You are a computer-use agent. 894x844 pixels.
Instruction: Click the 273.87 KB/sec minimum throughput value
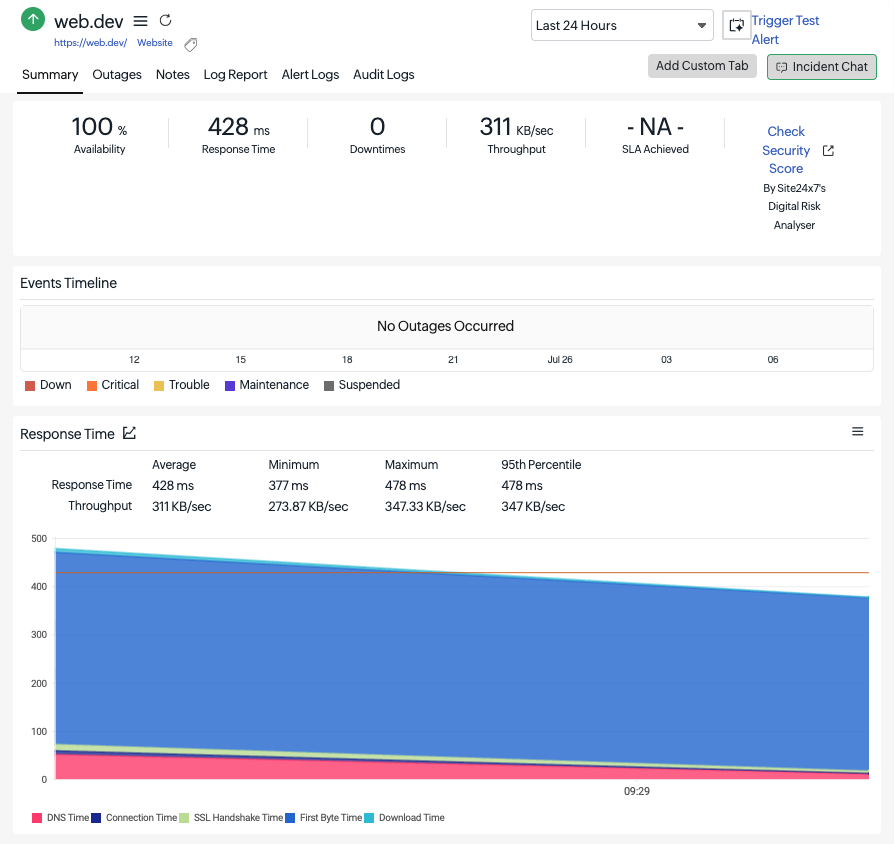click(308, 506)
